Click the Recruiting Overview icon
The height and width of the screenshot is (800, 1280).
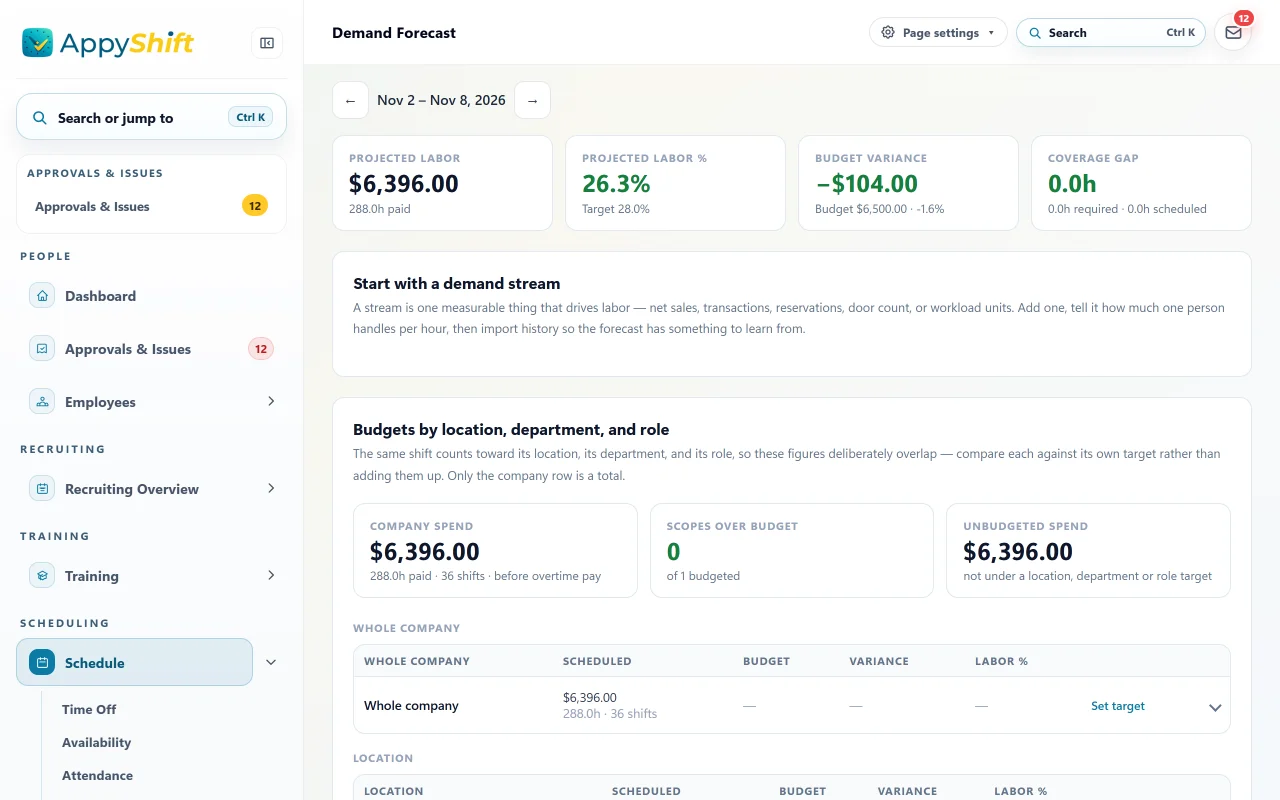(x=42, y=489)
